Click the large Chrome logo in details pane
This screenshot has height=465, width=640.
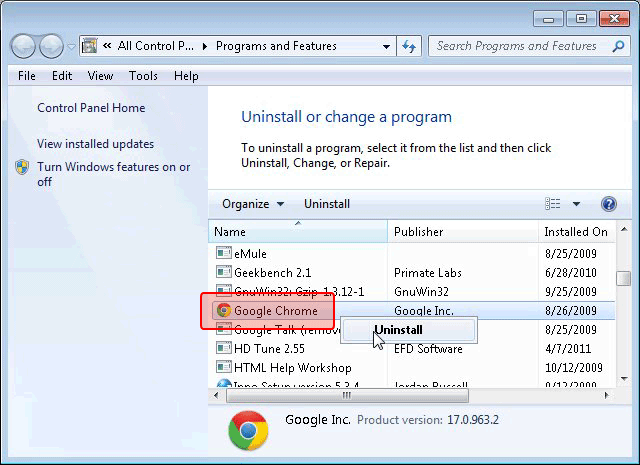tap(248, 430)
